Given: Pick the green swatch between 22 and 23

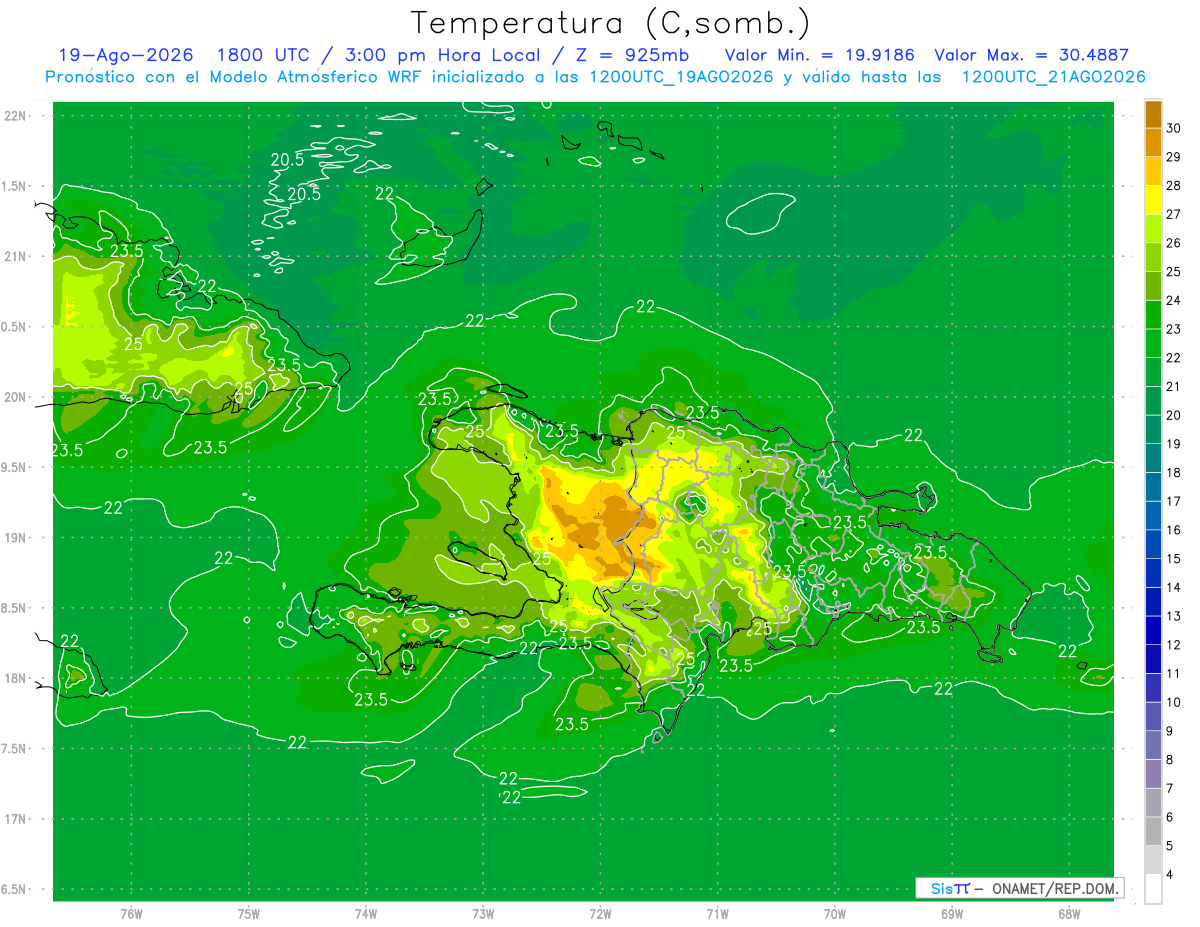Looking at the screenshot, I should coord(1154,344).
